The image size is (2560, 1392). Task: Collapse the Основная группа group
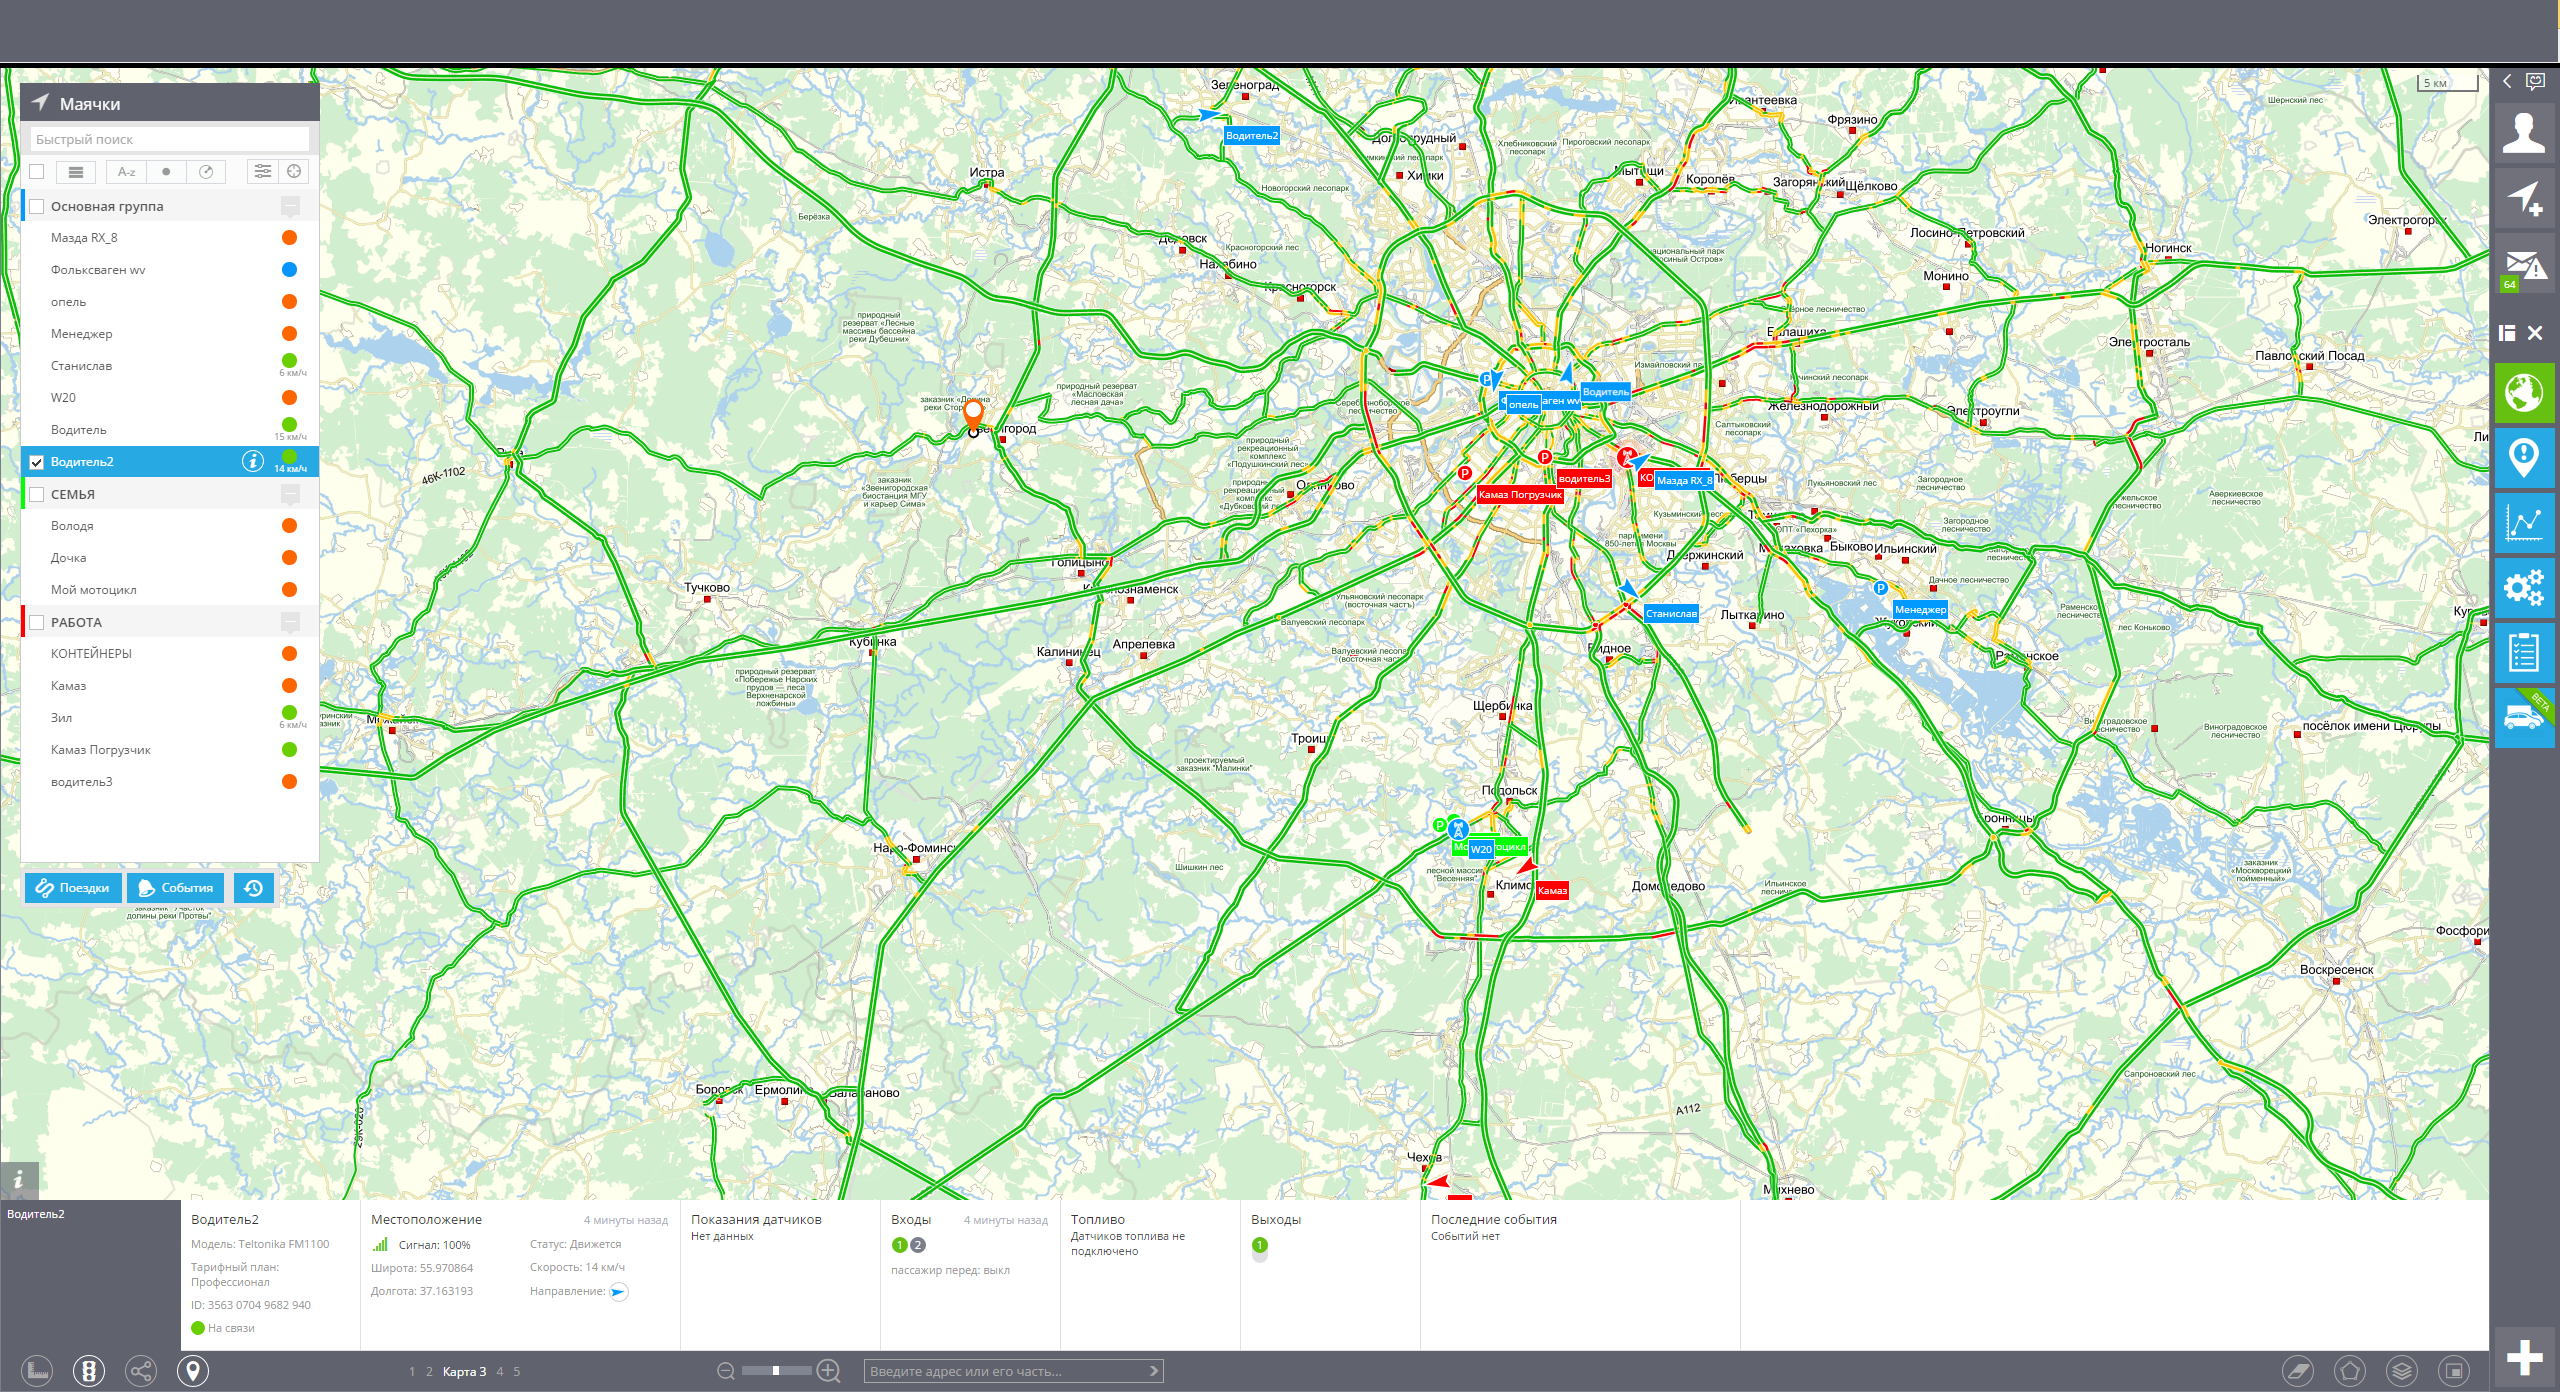click(x=290, y=207)
